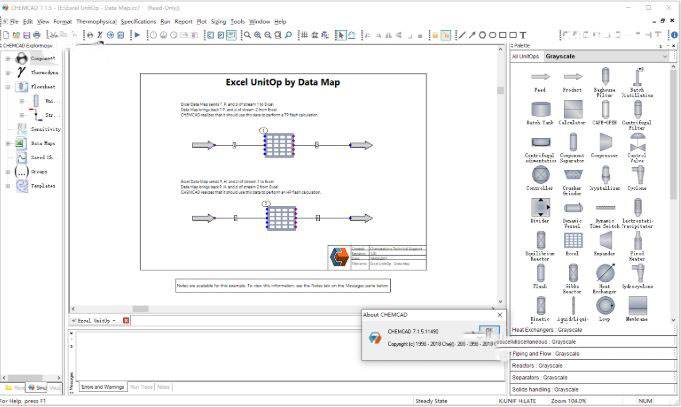Open the Sizing menu
Viewport: 681px width, 407px height.
[218, 21]
